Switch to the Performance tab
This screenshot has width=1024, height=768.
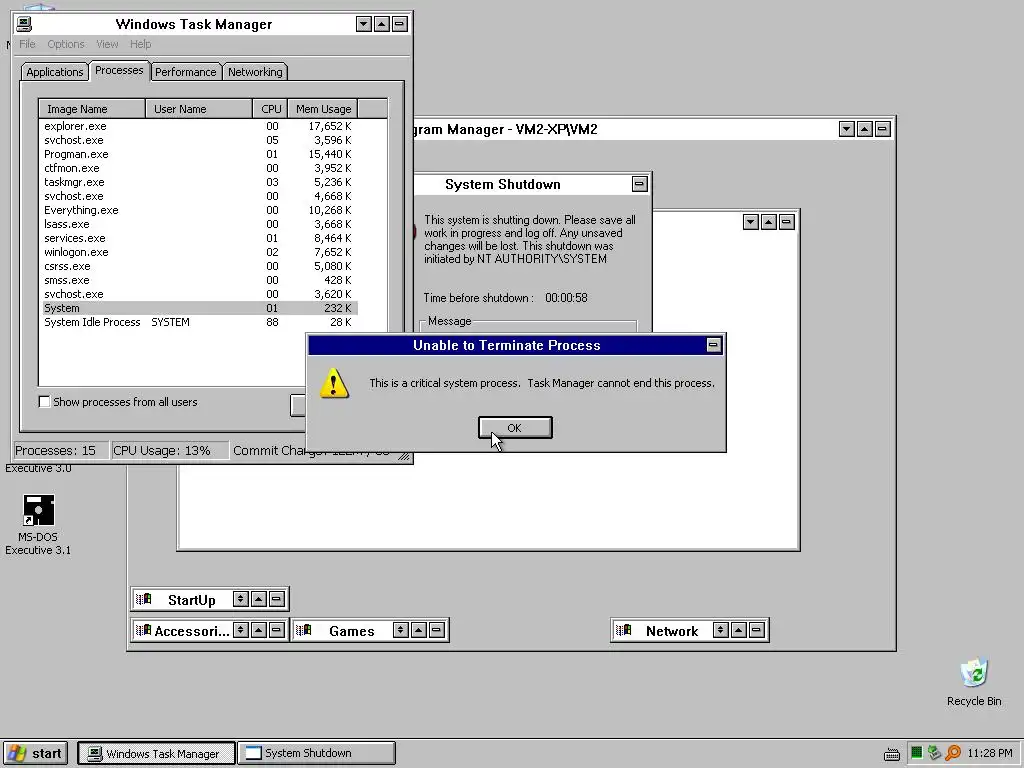[185, 72]
